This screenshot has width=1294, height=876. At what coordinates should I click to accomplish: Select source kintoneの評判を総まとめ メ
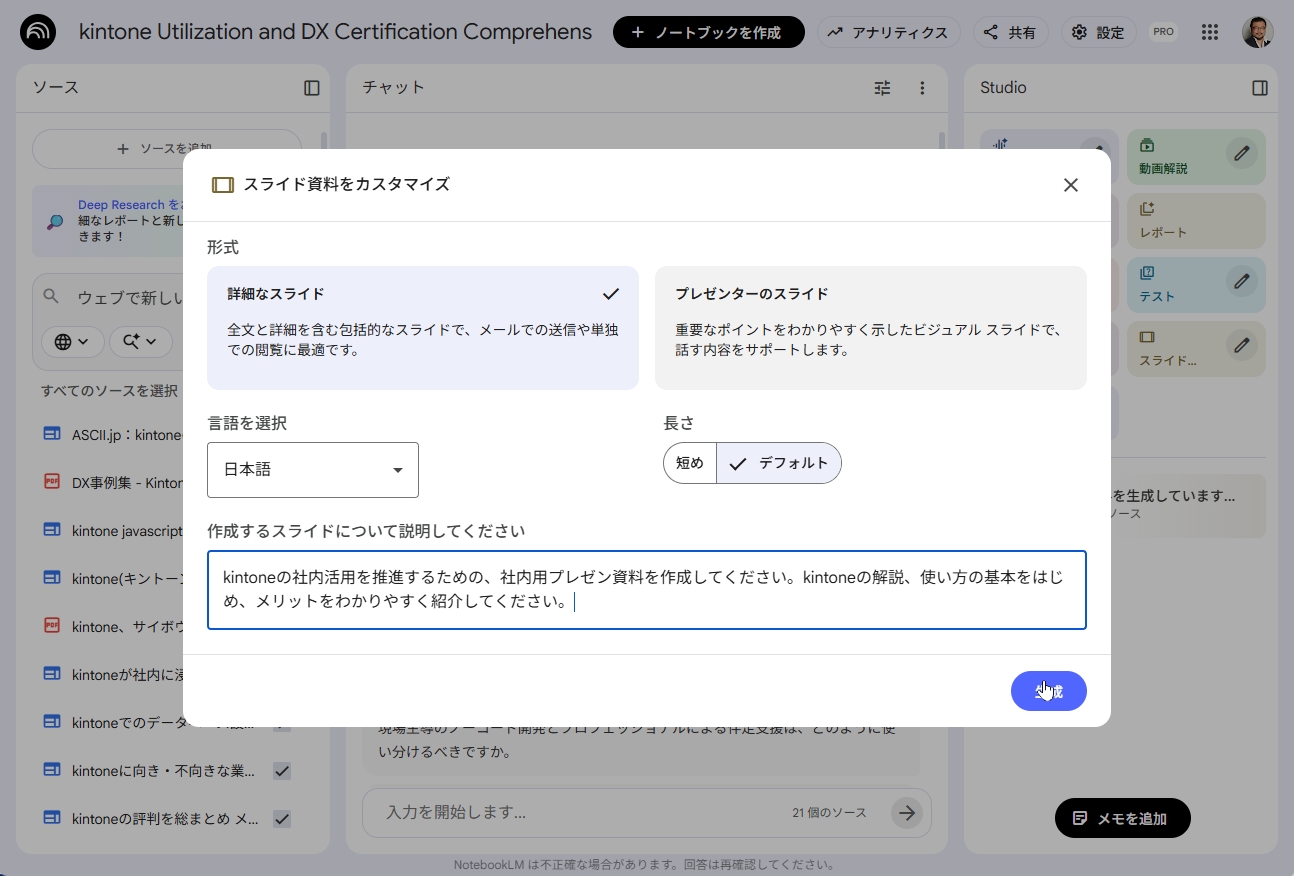click(x=165, y=818)
